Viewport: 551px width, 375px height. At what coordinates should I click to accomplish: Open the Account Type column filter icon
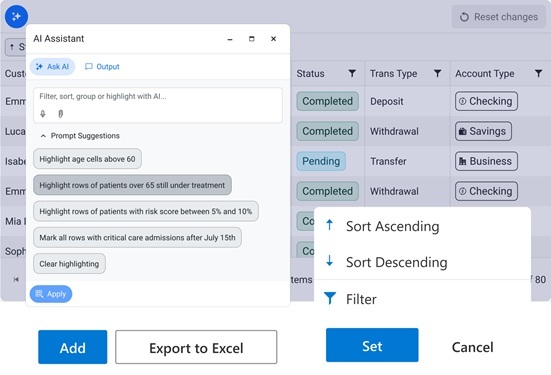[x=538, y=73]
